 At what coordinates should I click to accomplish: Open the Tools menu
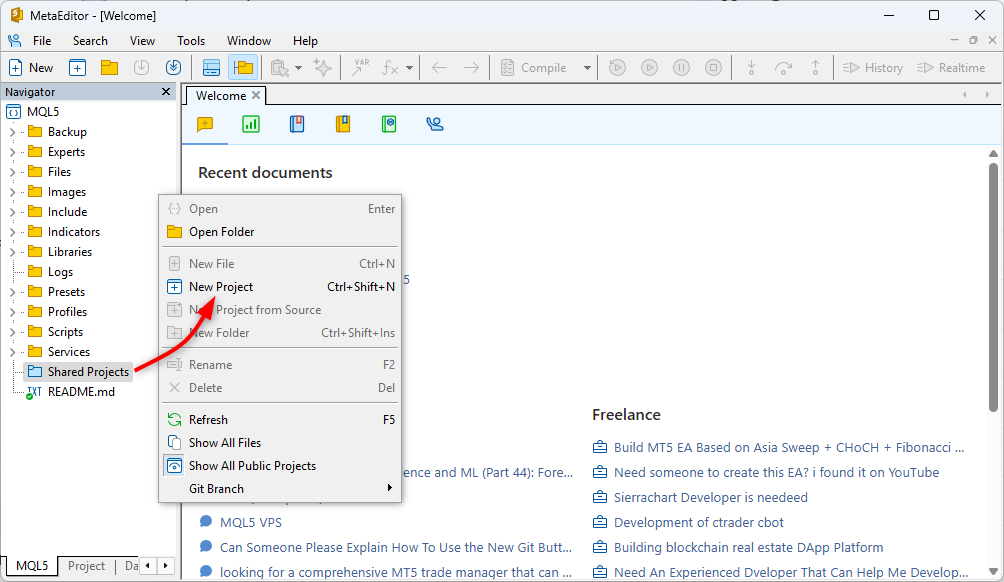(191, 41)
